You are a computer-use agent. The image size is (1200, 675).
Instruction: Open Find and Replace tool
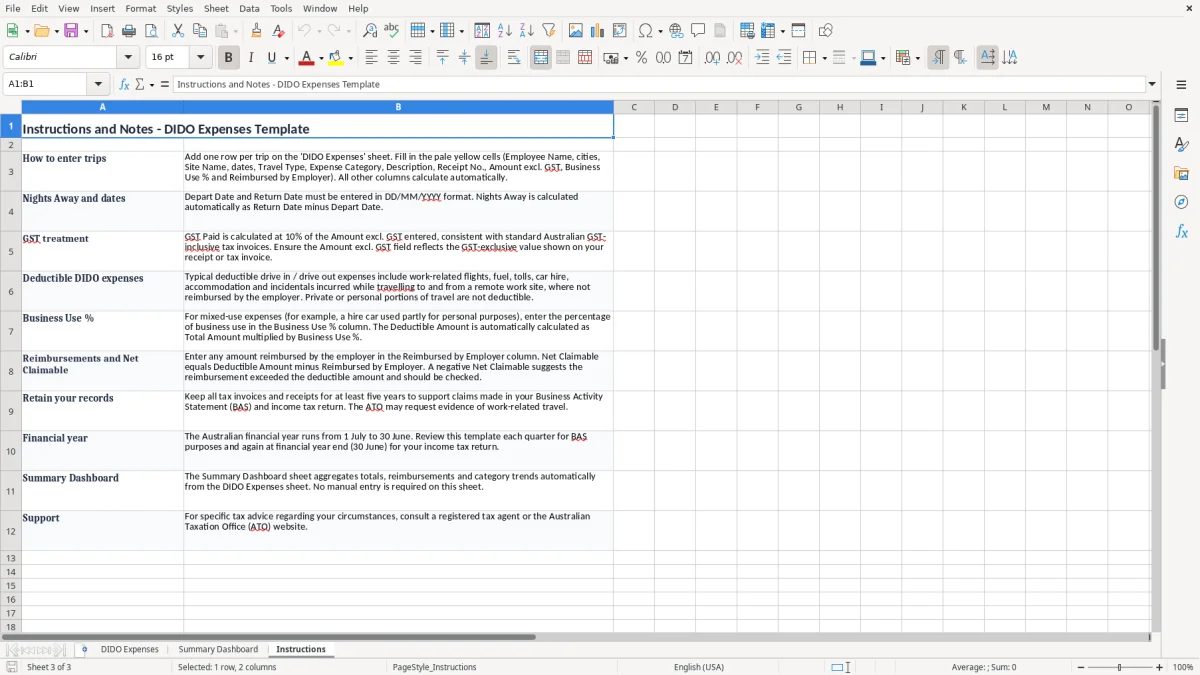(x=370, y=31)
